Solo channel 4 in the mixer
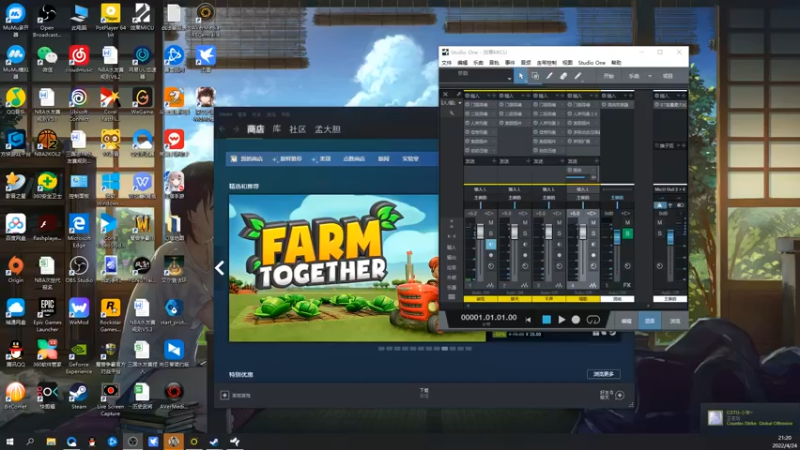This screenshot has width=800, height=450. 593,233
